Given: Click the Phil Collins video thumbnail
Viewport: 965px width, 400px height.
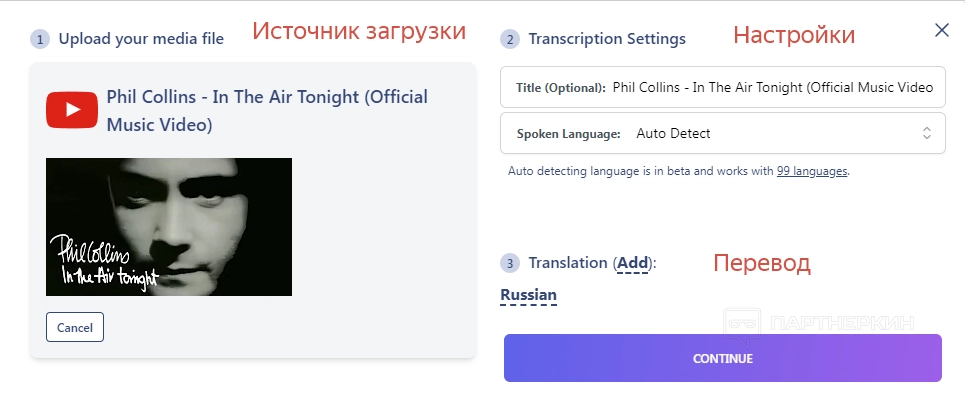Looking at the screenshot, I should pyautogui.click(x=169, y=227).
